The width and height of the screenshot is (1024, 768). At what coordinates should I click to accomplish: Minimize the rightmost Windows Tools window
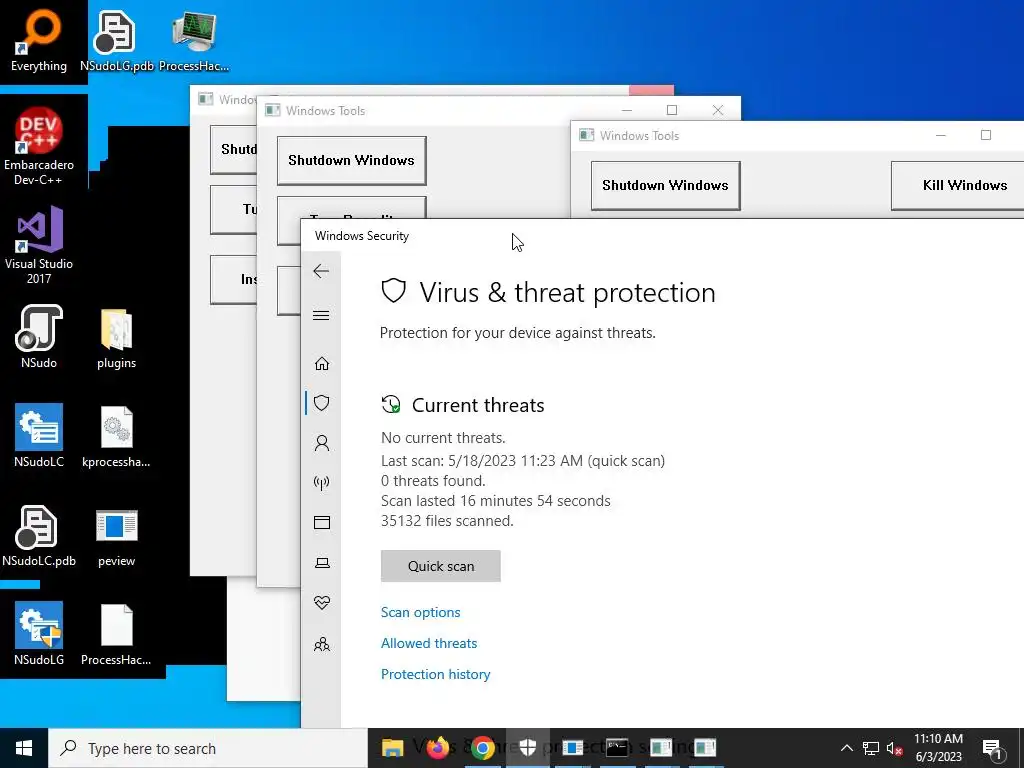(941, 135)
